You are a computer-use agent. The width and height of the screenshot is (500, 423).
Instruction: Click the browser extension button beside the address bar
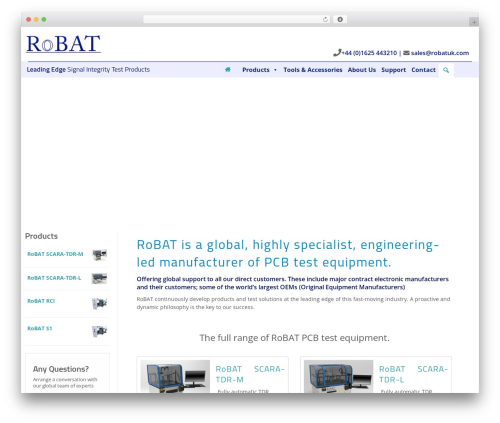tap(340, 20)
